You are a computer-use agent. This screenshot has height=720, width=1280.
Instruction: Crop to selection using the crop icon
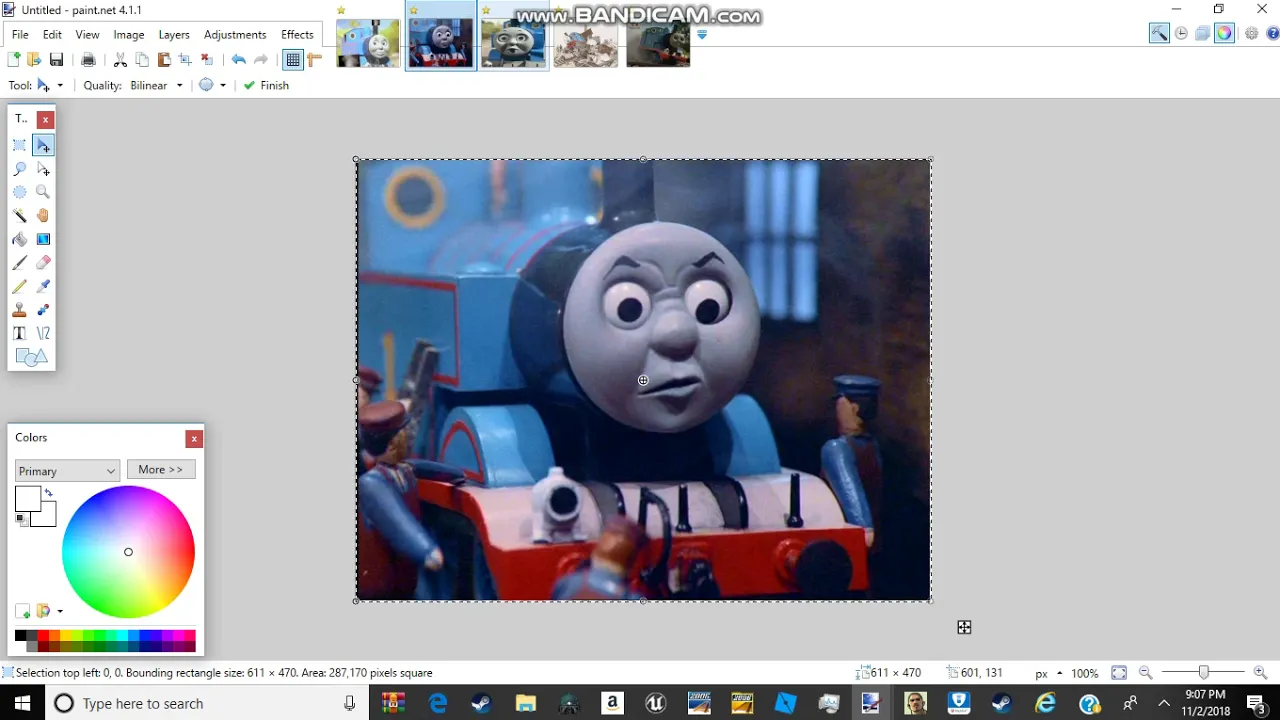(x=185, y=60)
